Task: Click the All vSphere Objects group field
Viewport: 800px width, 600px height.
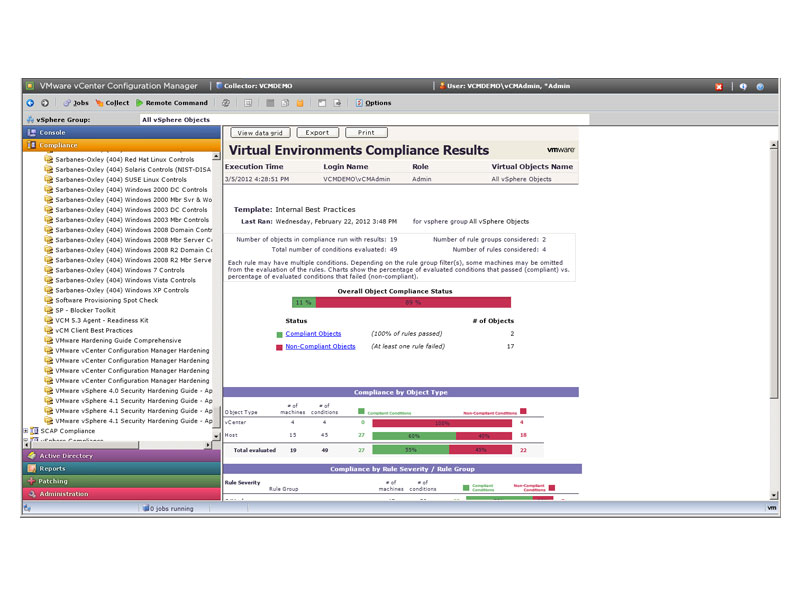Action: coord(364,120)
